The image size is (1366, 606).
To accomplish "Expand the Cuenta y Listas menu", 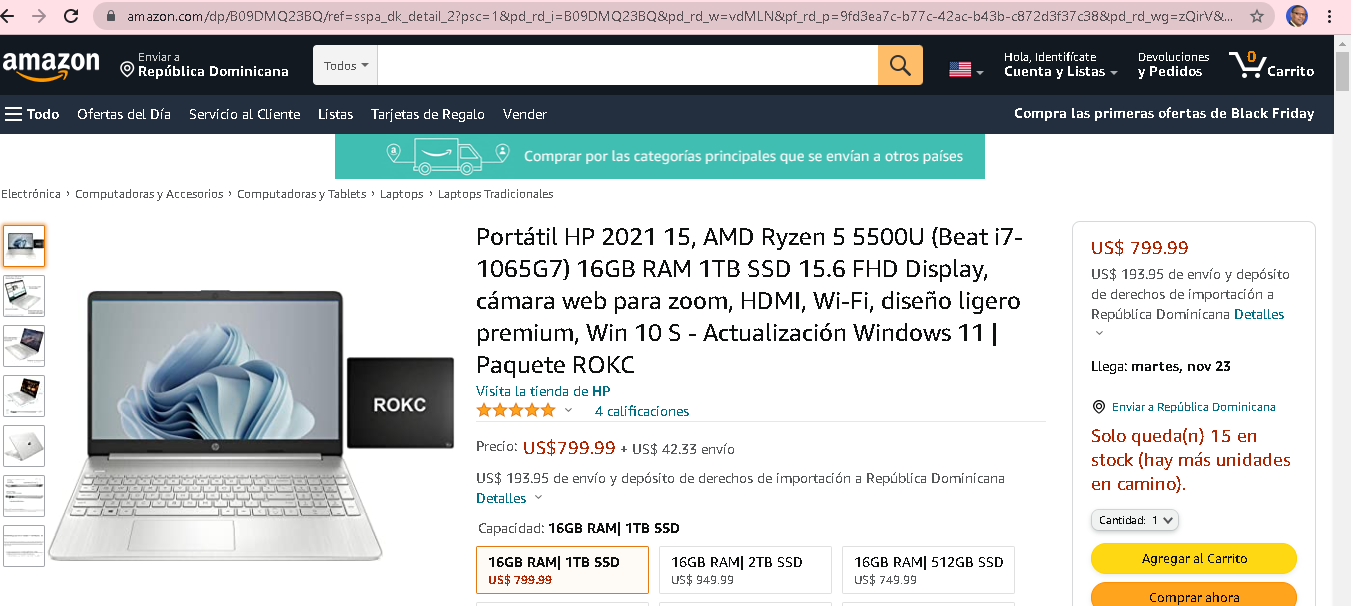I will [1061, 65].
